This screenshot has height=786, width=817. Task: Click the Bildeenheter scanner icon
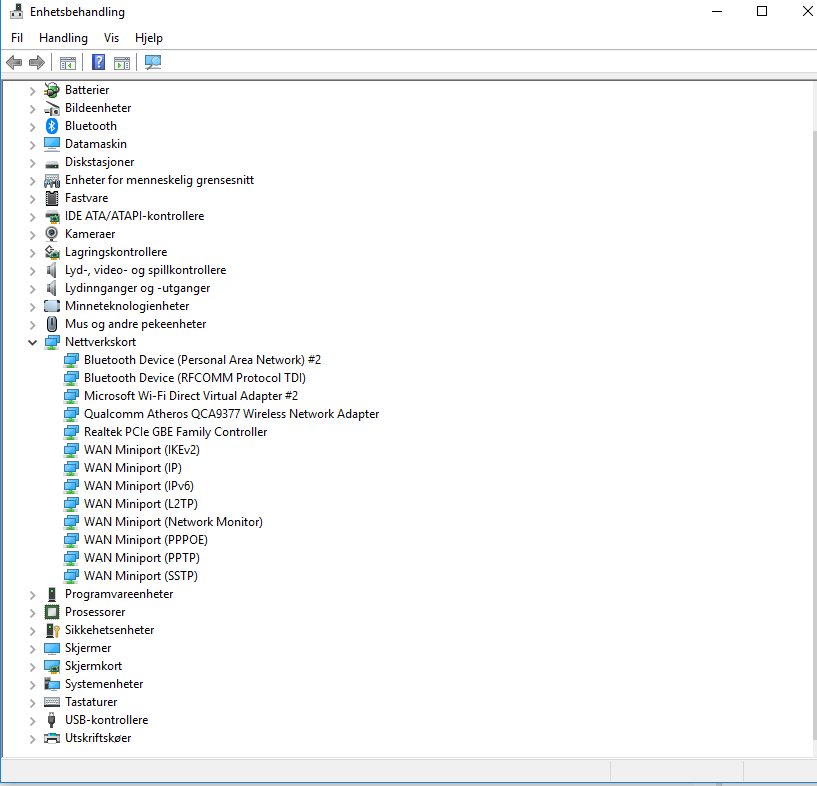click(x=52, y=108)
